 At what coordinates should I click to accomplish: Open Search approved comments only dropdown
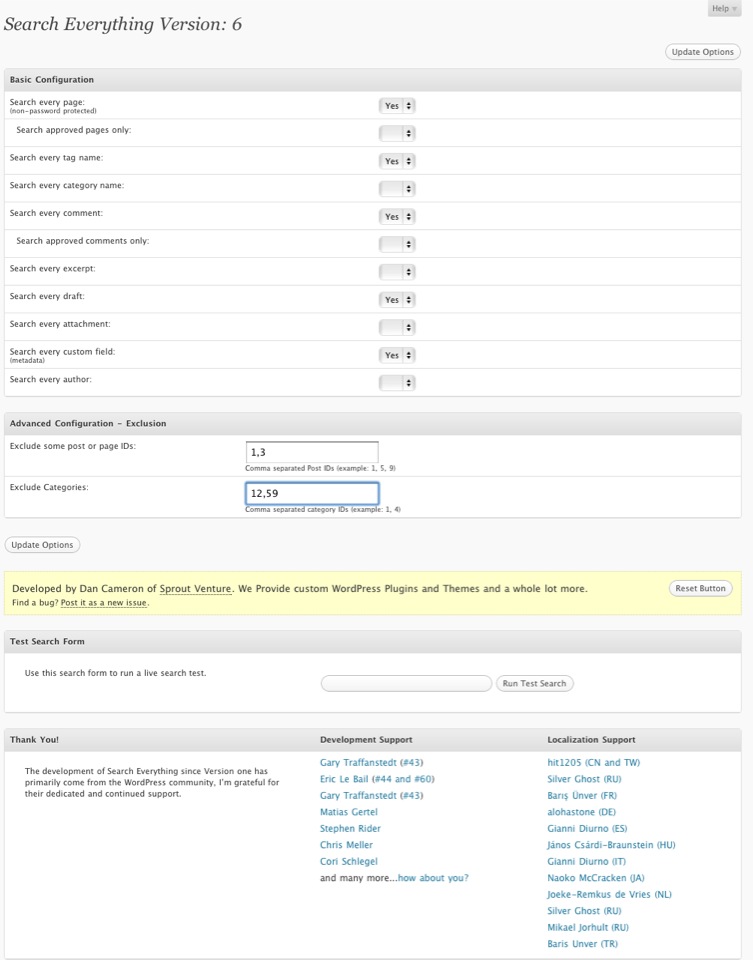click(x=397, y=244)
